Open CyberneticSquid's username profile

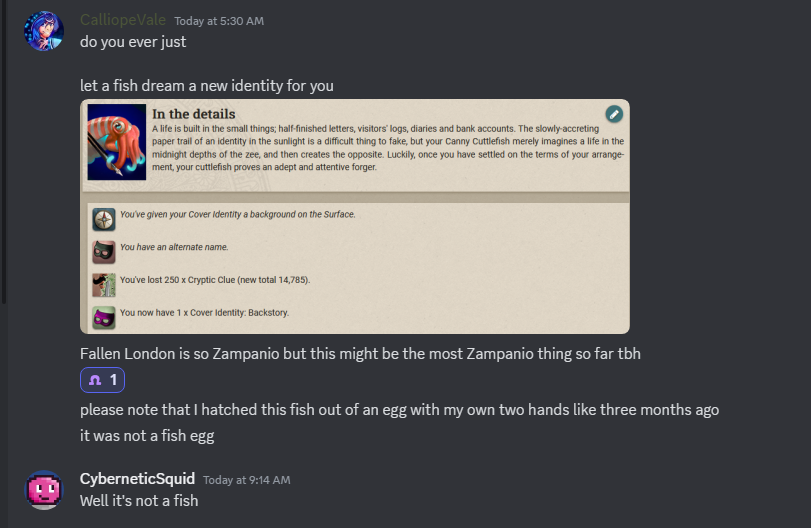click(x=137, y=479)
